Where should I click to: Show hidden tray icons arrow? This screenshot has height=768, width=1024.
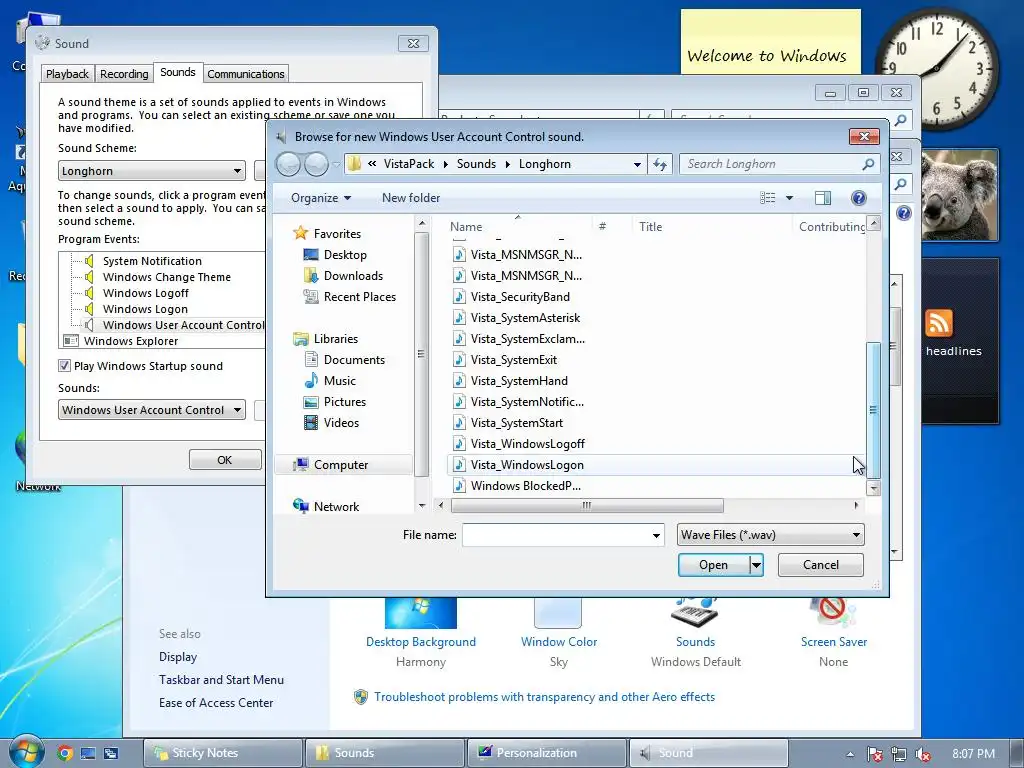pos(850,754)
